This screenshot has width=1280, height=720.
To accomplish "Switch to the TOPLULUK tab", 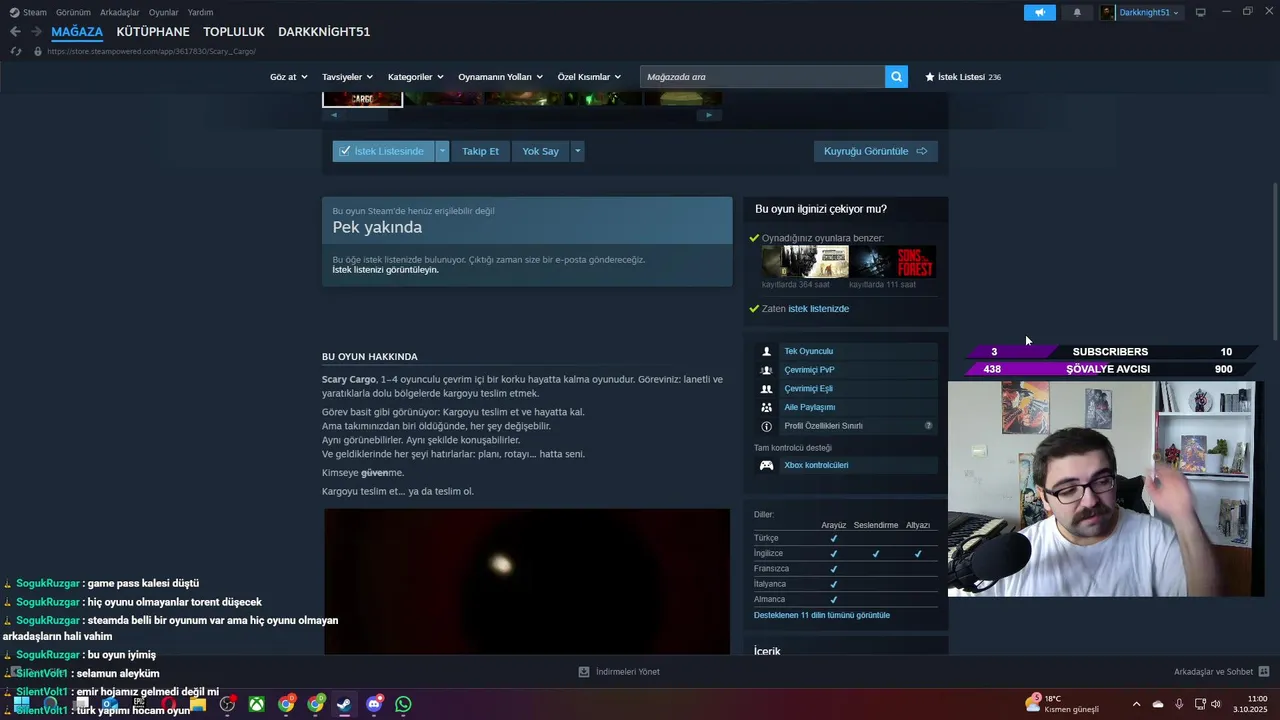I will [x=234, y=32].
